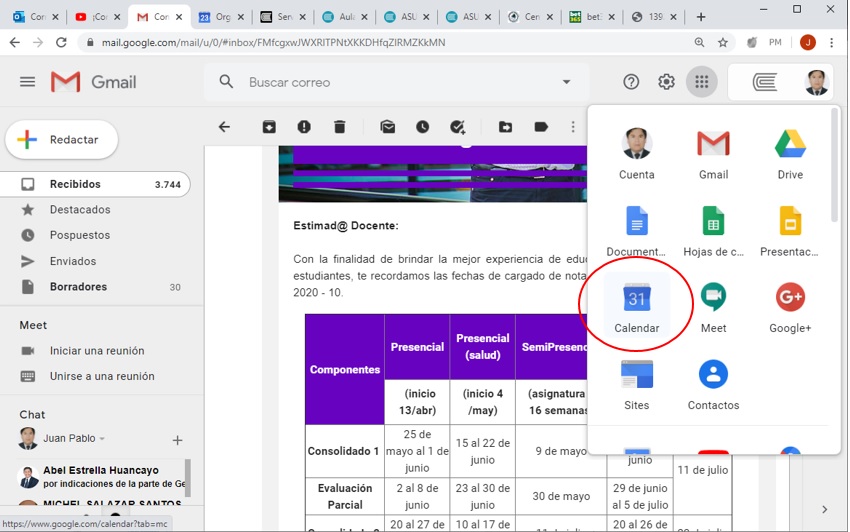Open a new browser tab
850x532 pixels.
pyautogui.click(x=701, y=17)
